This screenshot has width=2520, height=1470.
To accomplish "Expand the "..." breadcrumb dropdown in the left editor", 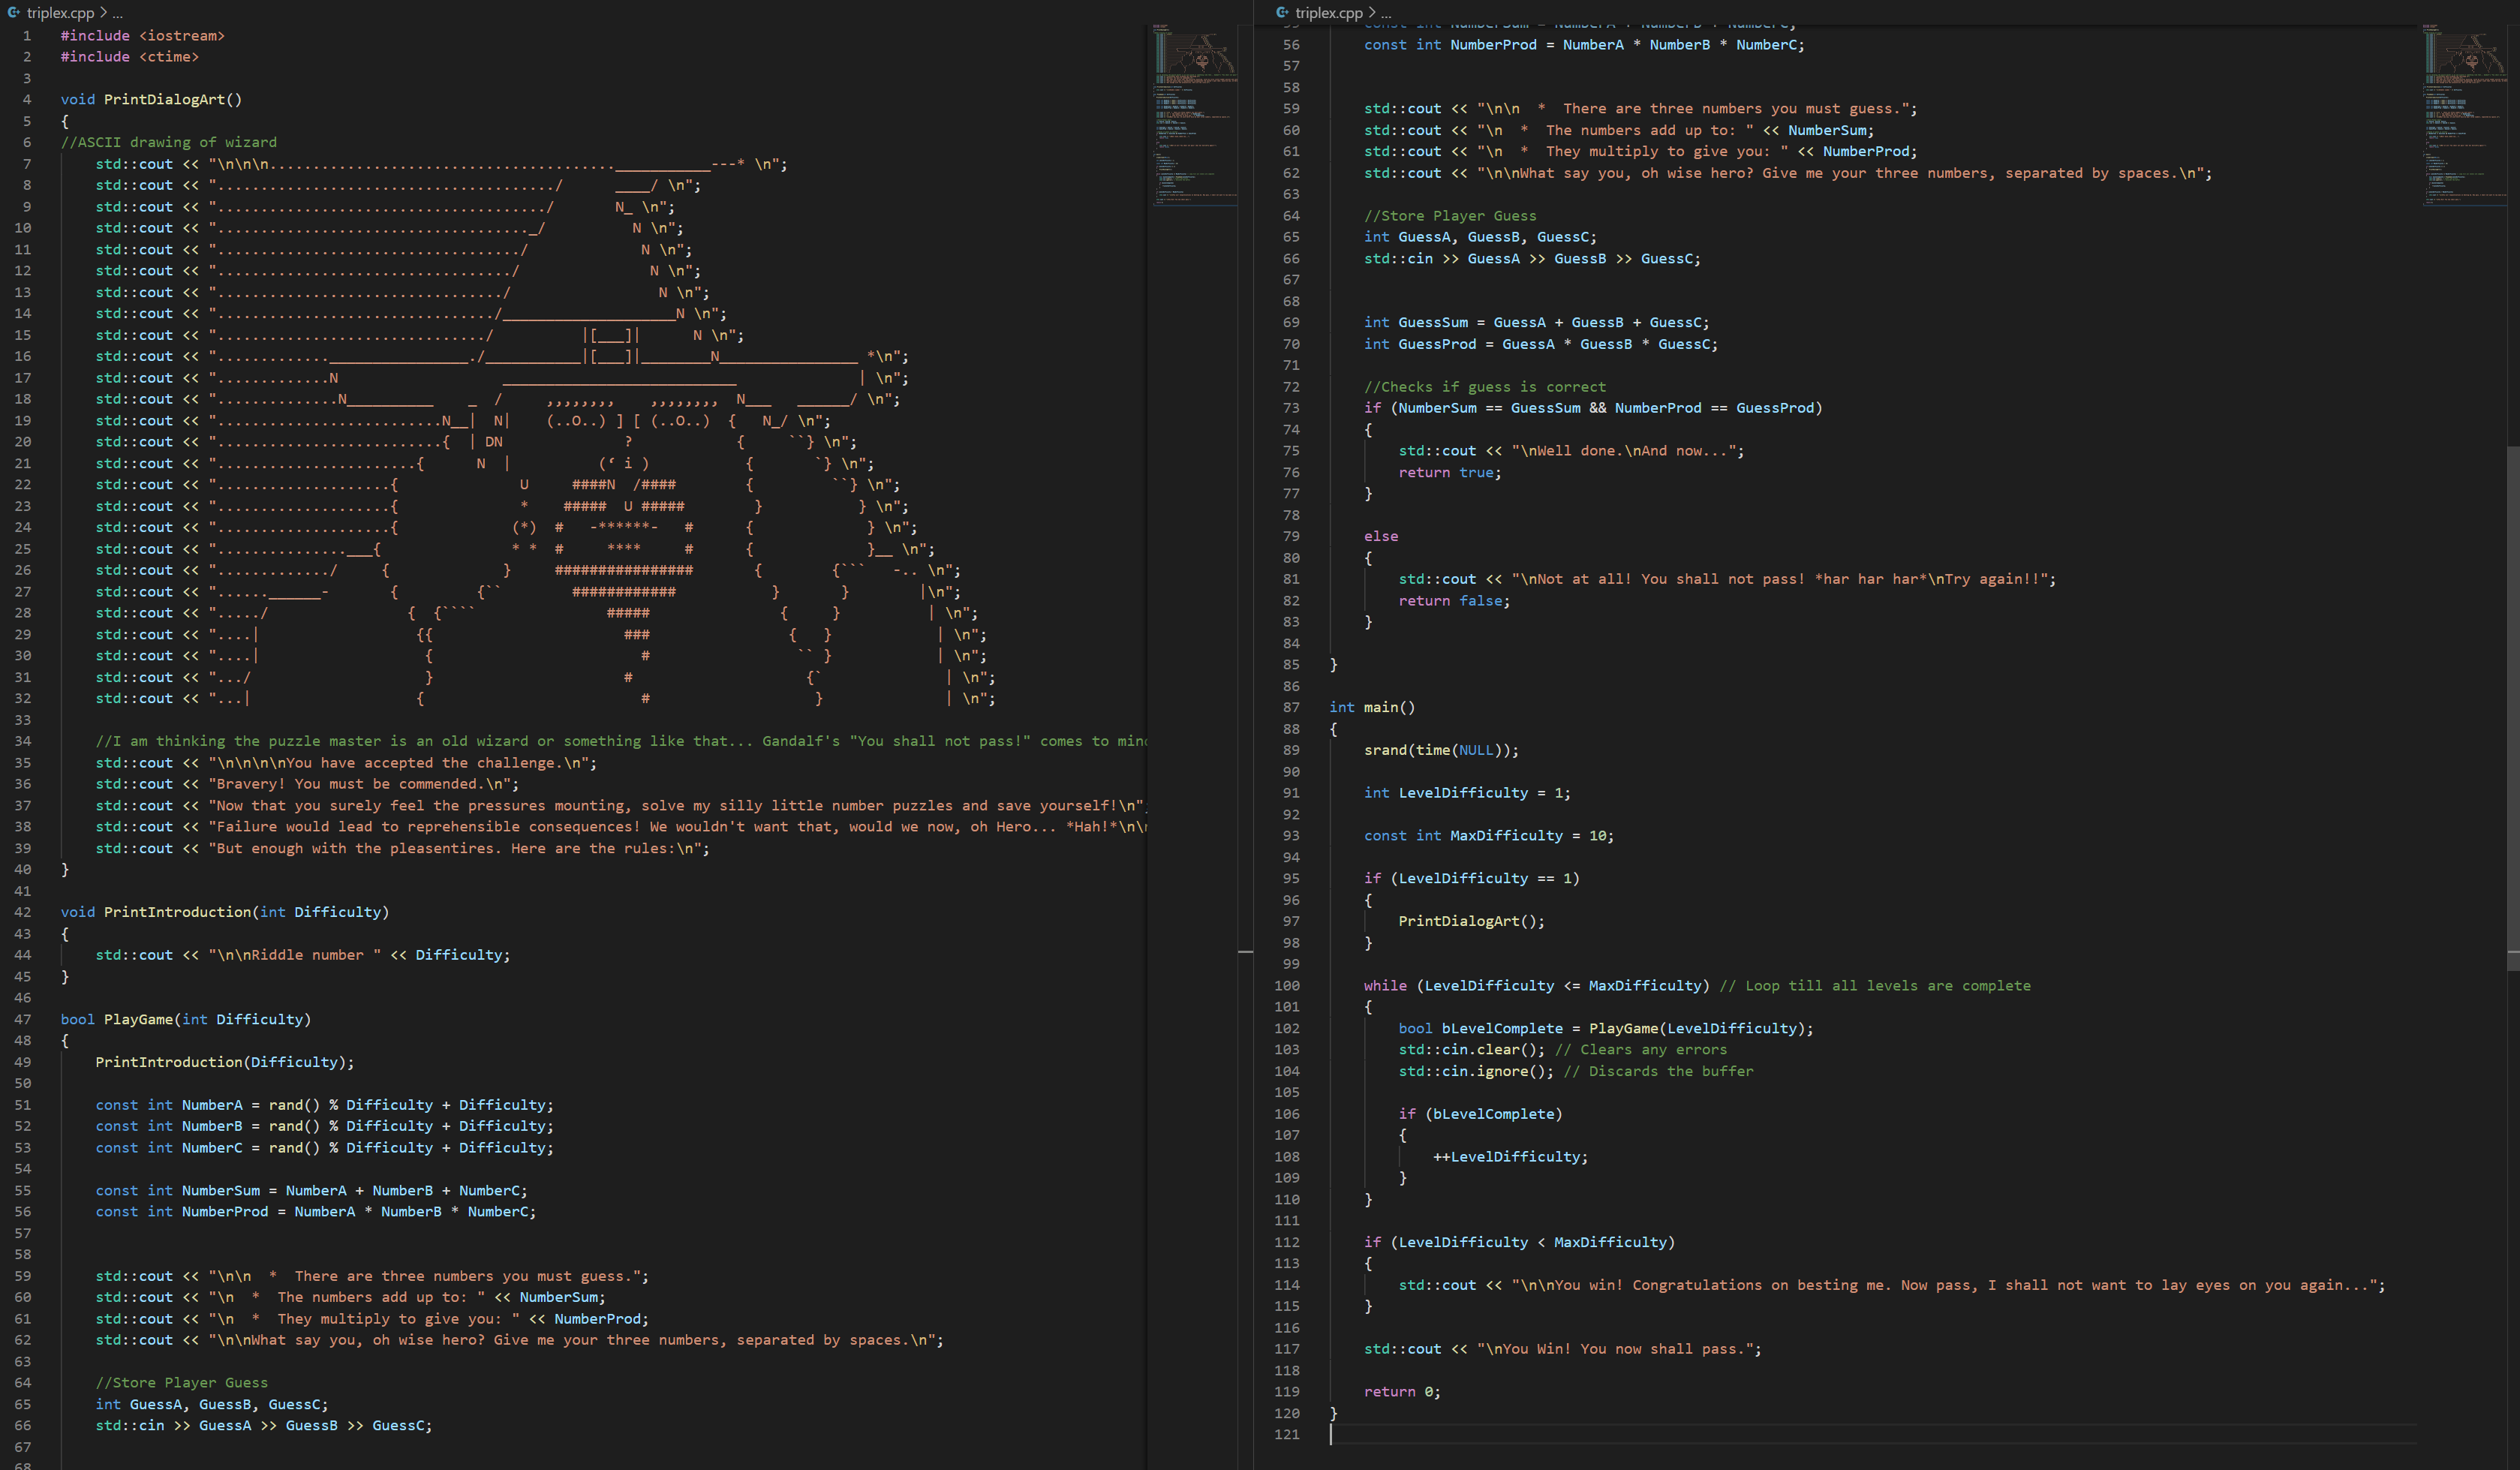I will coord(117,13).
